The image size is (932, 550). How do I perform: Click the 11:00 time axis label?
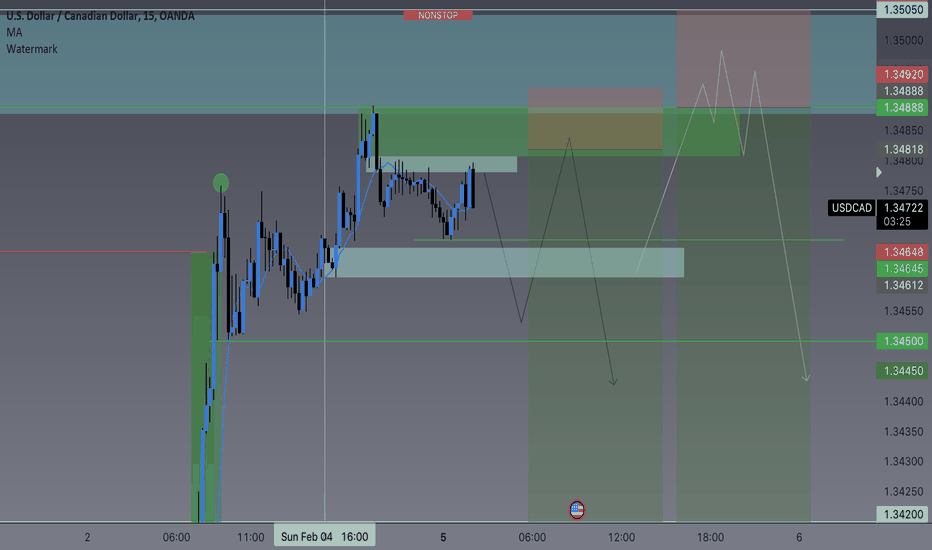click(251, 538)
